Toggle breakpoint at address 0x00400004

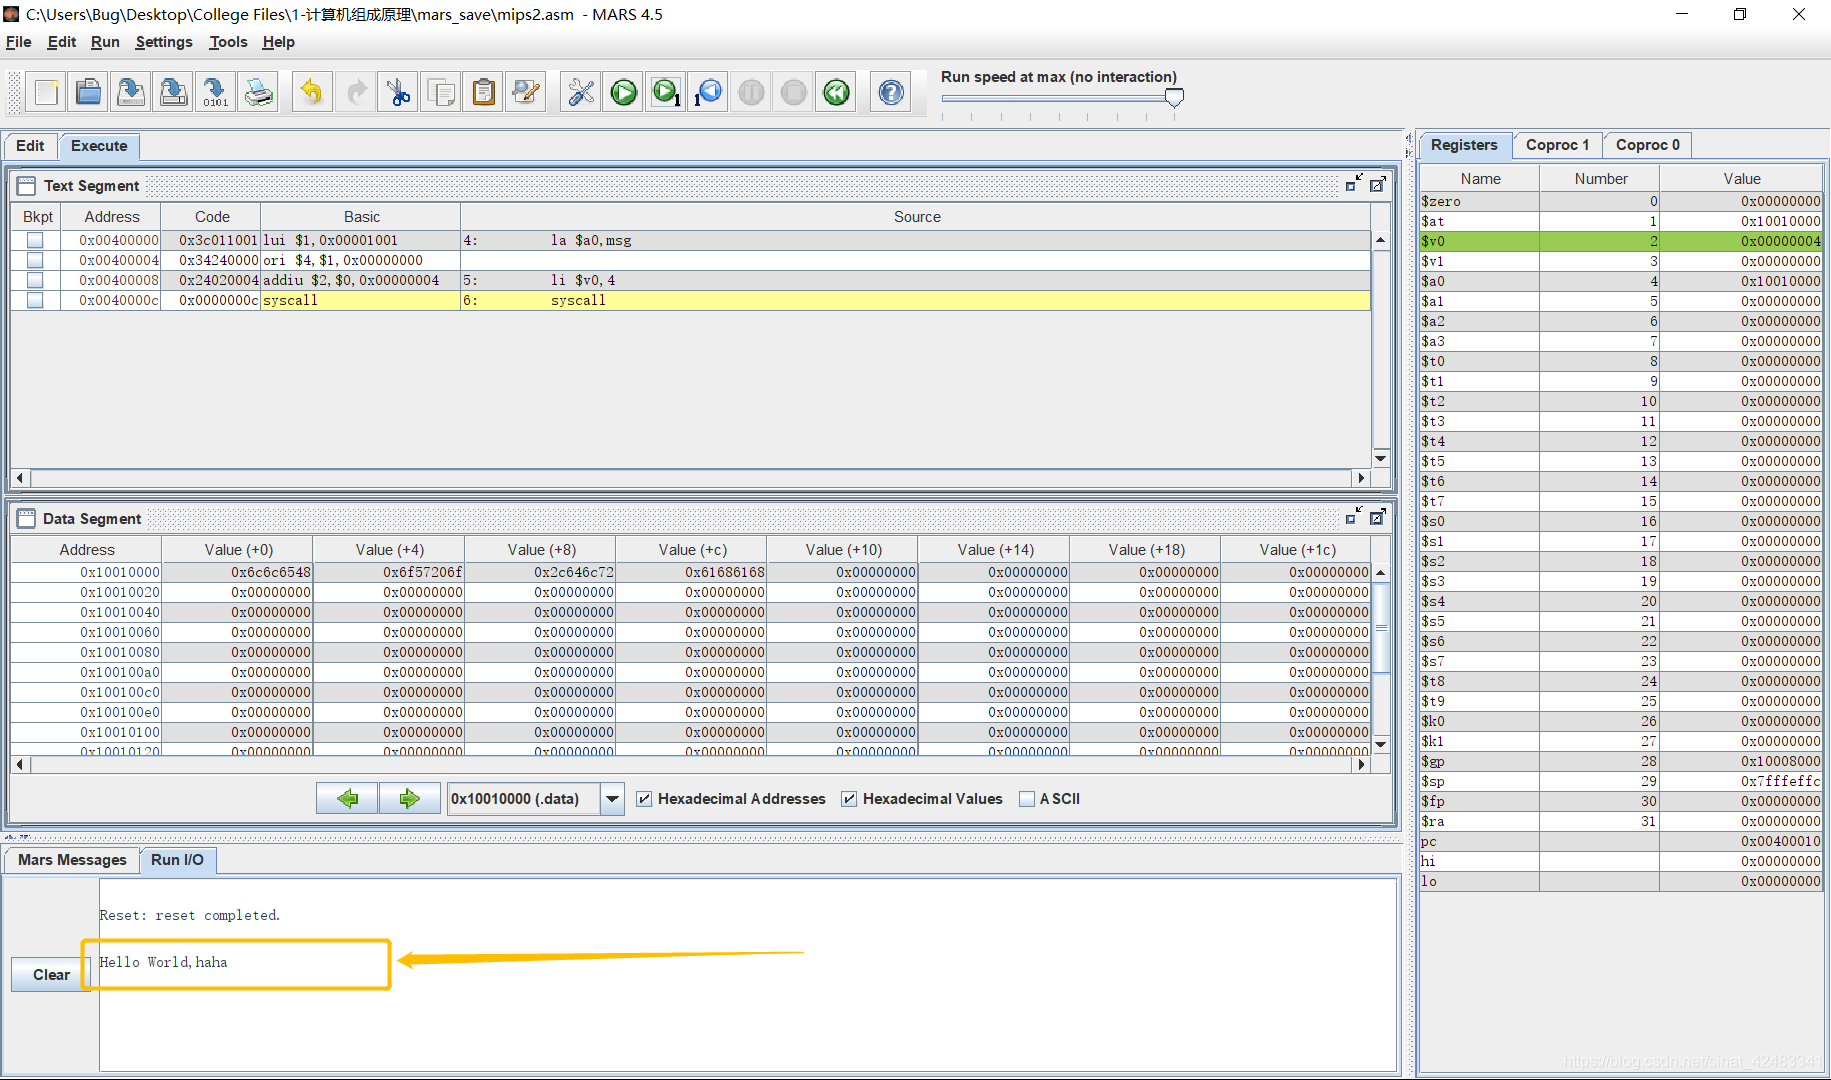[x=35, y=260]
